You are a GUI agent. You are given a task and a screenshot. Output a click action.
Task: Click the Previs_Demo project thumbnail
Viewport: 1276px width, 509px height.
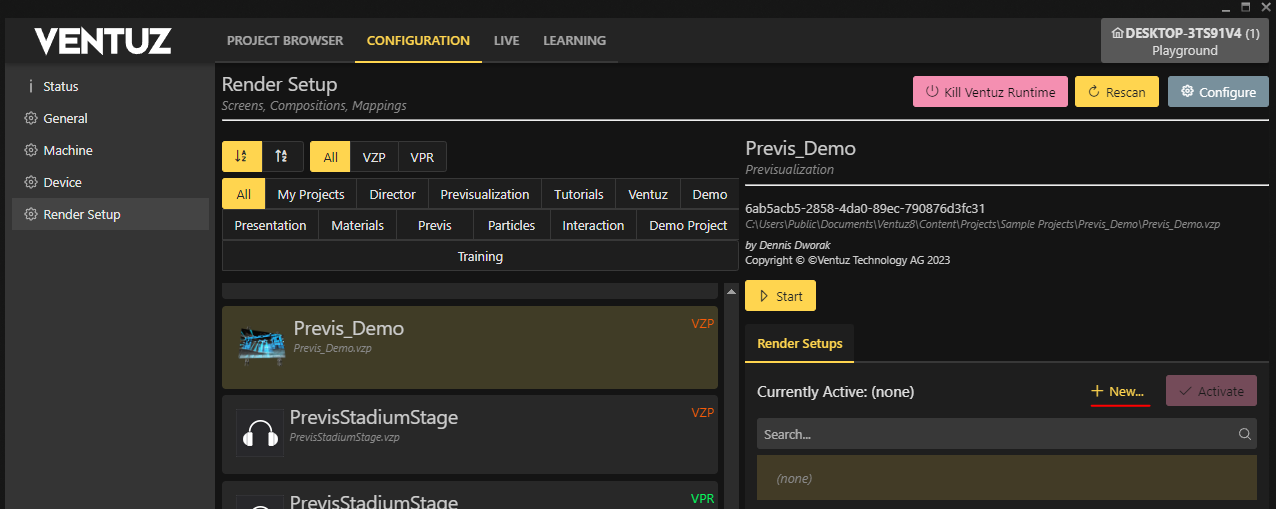262,344
